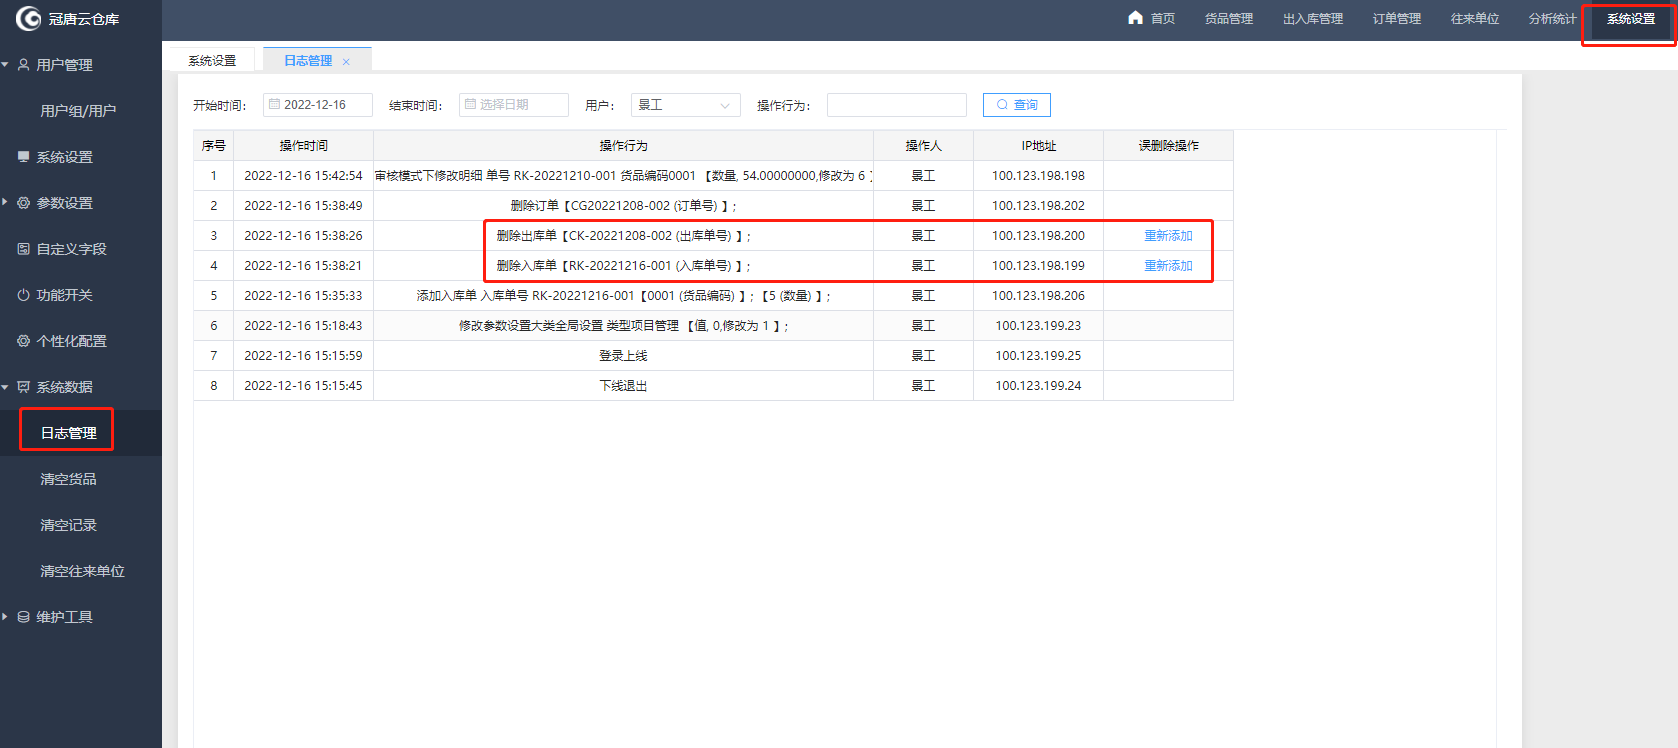Click the 下线退出 log entry
This screenshot has height=748, width=1678.
click(x=623, y=385)
